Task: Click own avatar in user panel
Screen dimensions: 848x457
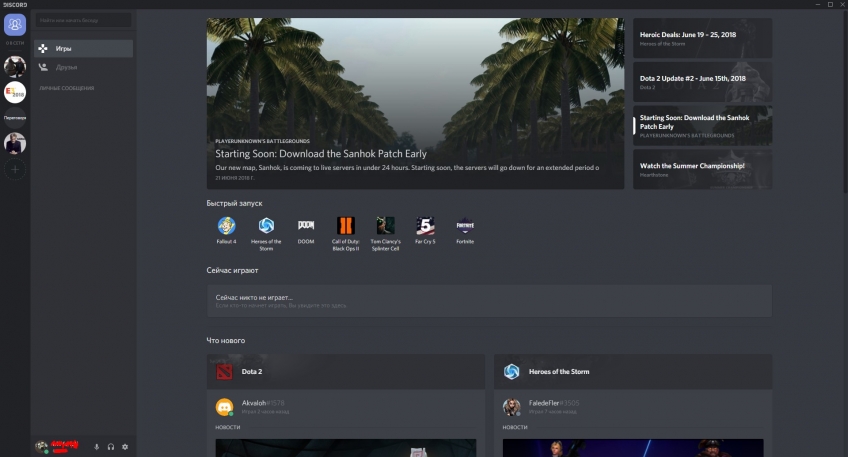Action: (41, 447)
